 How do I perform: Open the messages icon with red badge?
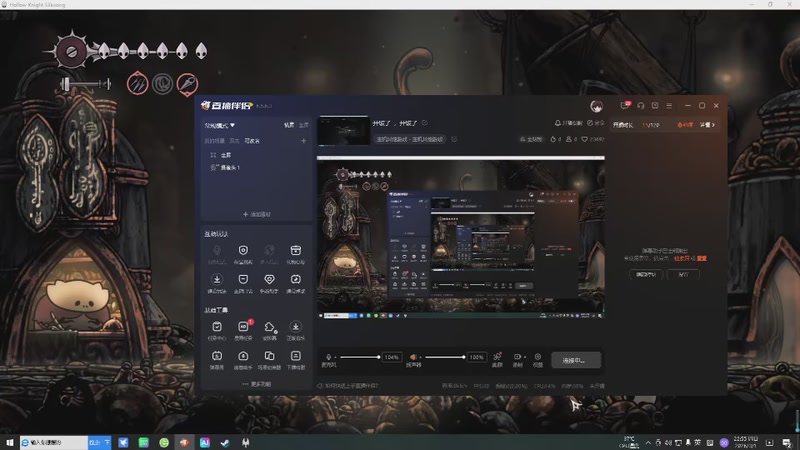624,106
